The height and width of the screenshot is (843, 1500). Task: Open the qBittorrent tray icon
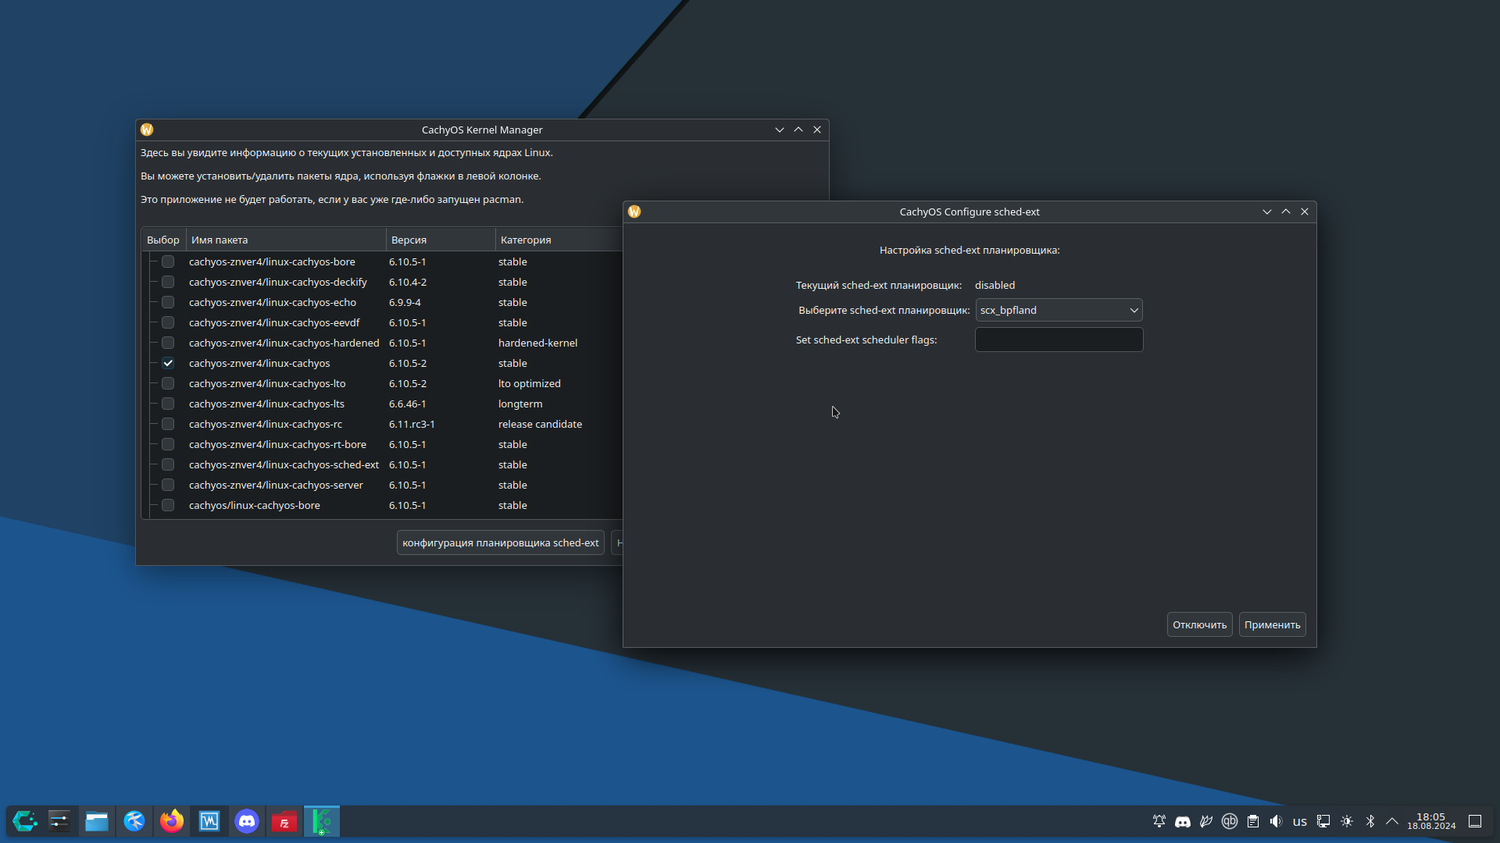point(1230,822)
